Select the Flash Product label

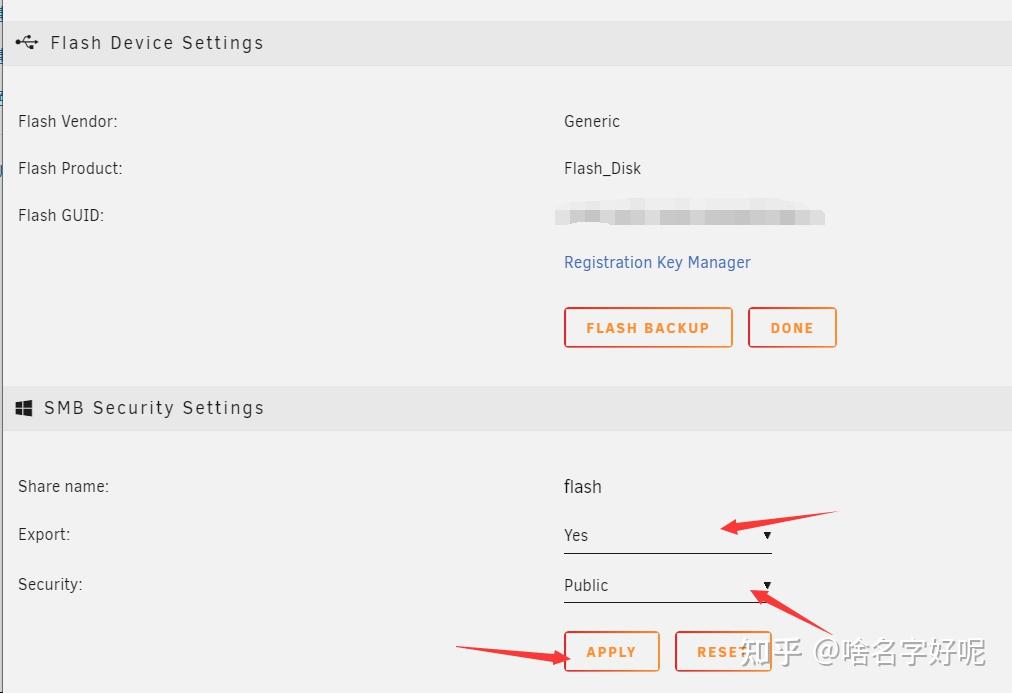[x=70, y=168]
